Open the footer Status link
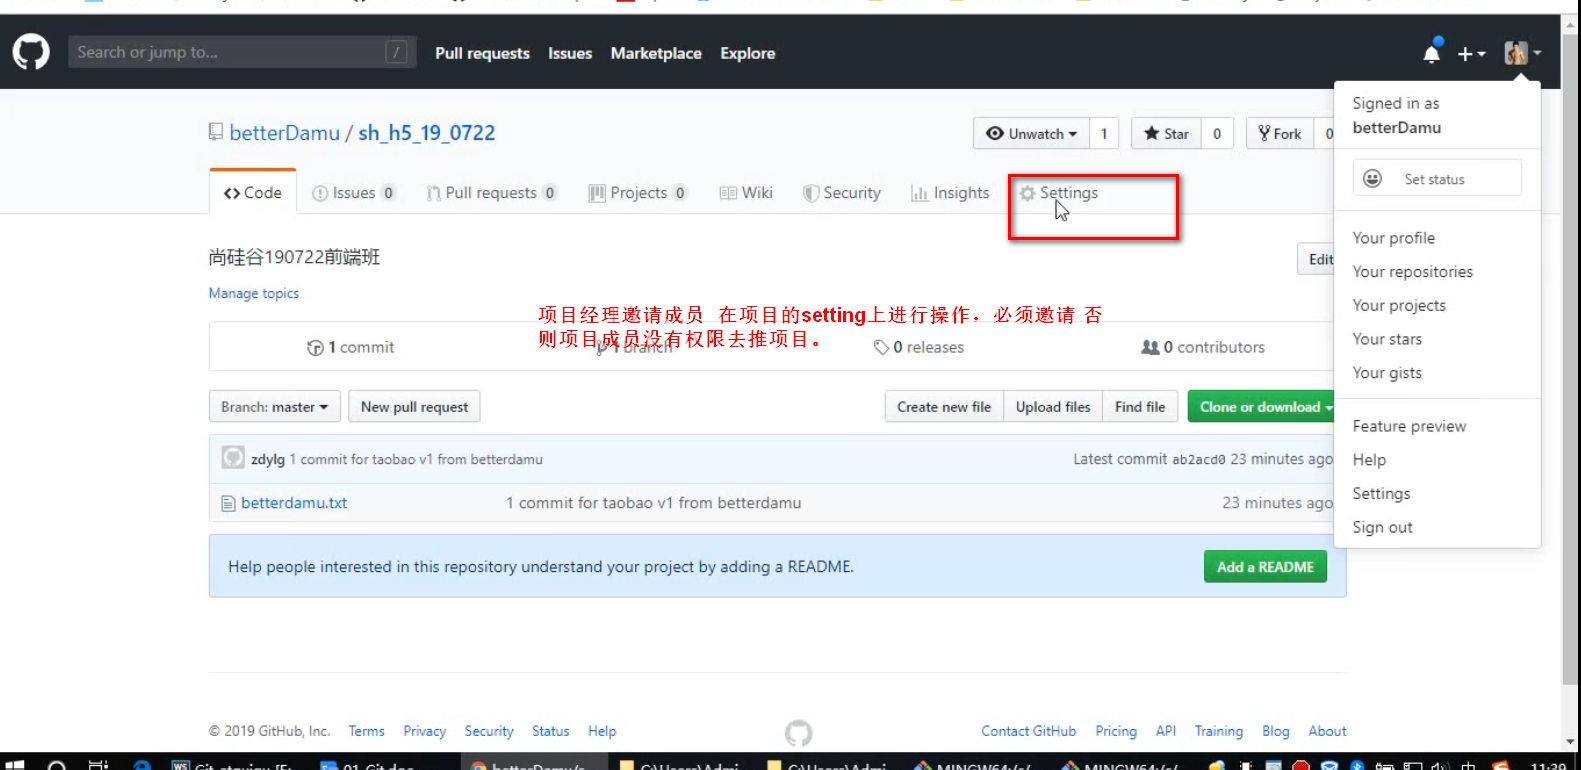Viewport: 1581px width, 770px height. [550, 731]
